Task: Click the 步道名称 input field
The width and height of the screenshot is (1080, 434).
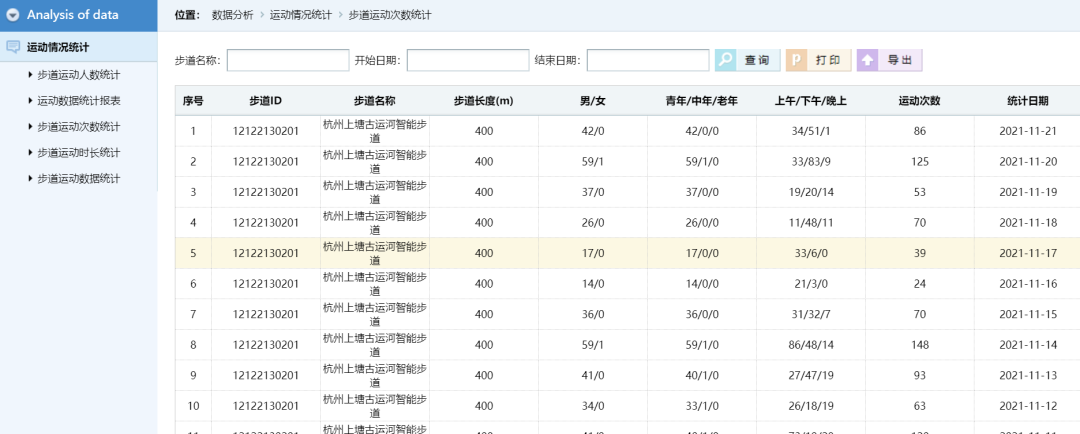Action: pyautogui.click(x=288, y=60)
